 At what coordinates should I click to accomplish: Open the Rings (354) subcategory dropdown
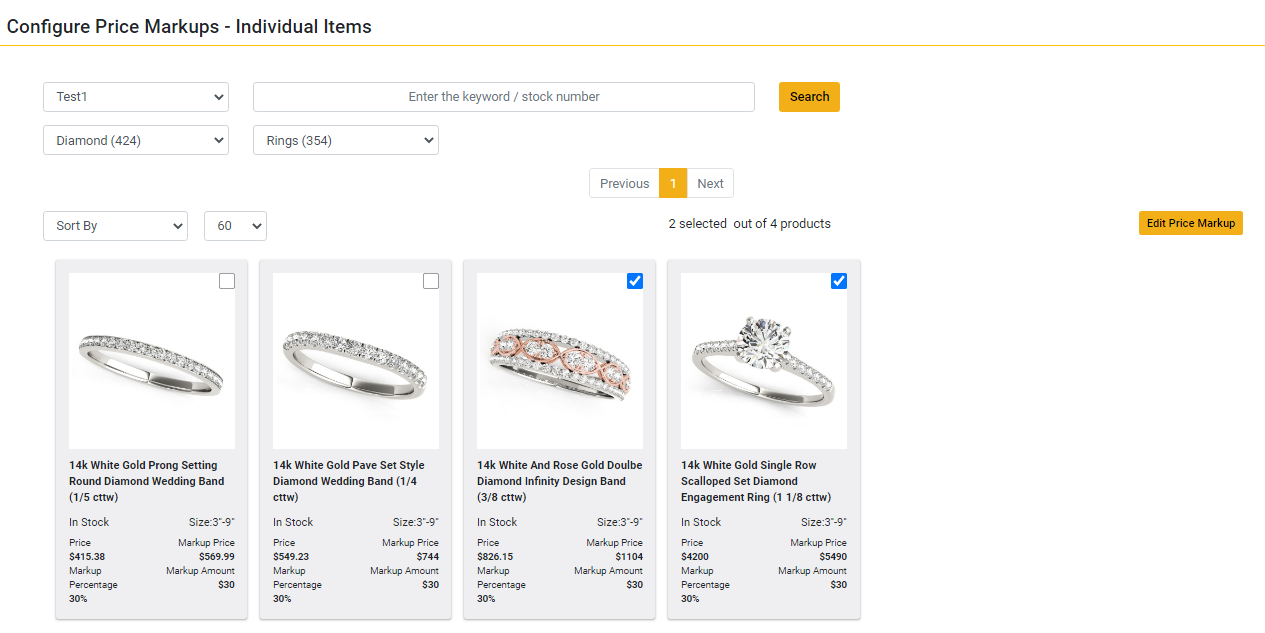tap(345, 140)
